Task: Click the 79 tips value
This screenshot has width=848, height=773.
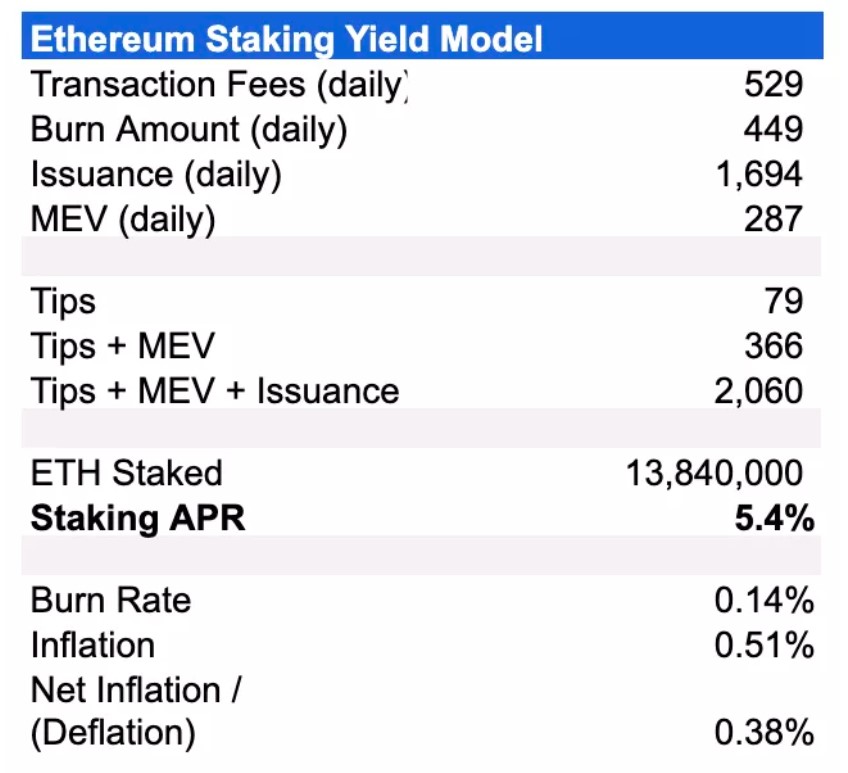Action: (x=784, y=301)
